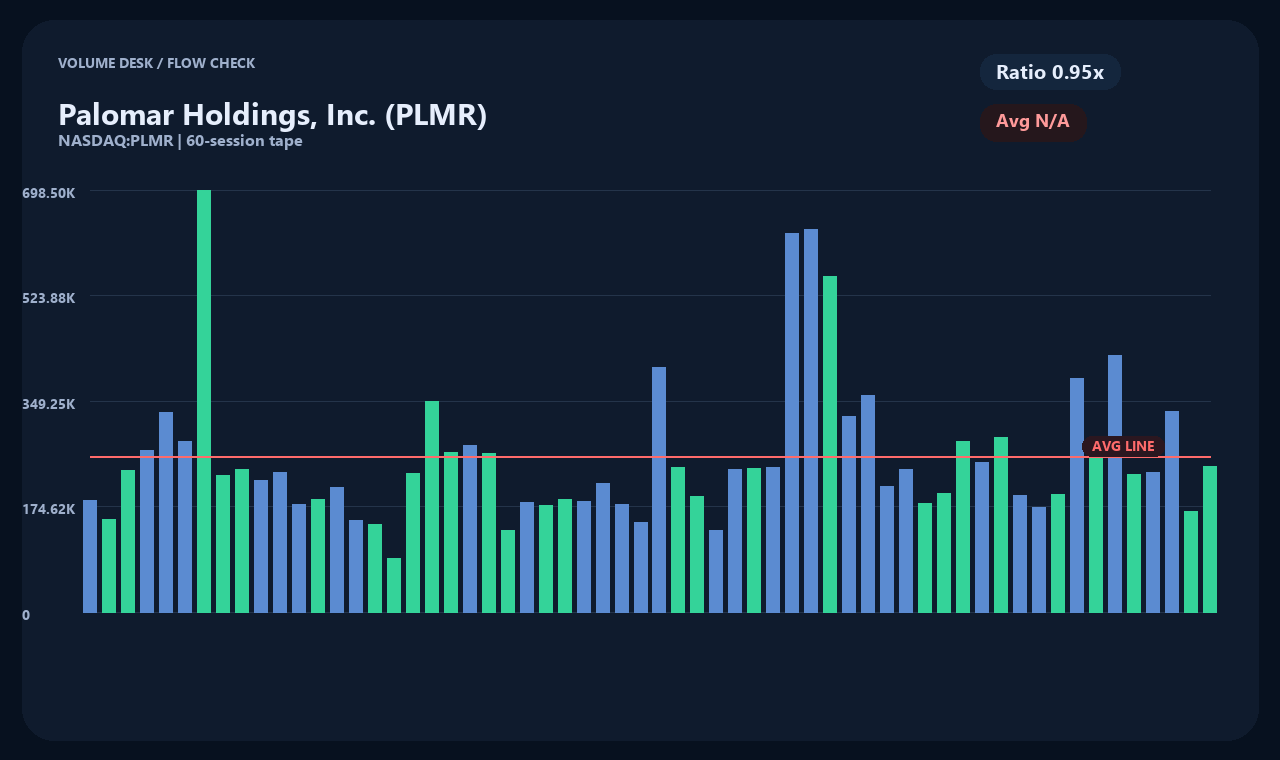Viewport: 1280px width, 760px height.
Task: Click the 523.88K axis label
Action: (49, 298)
